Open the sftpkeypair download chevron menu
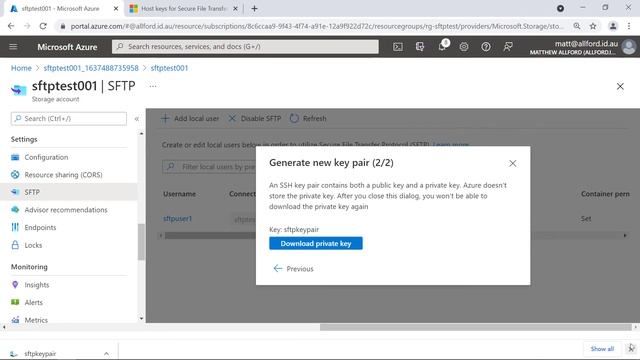The image size is (640, 360). 106,353
